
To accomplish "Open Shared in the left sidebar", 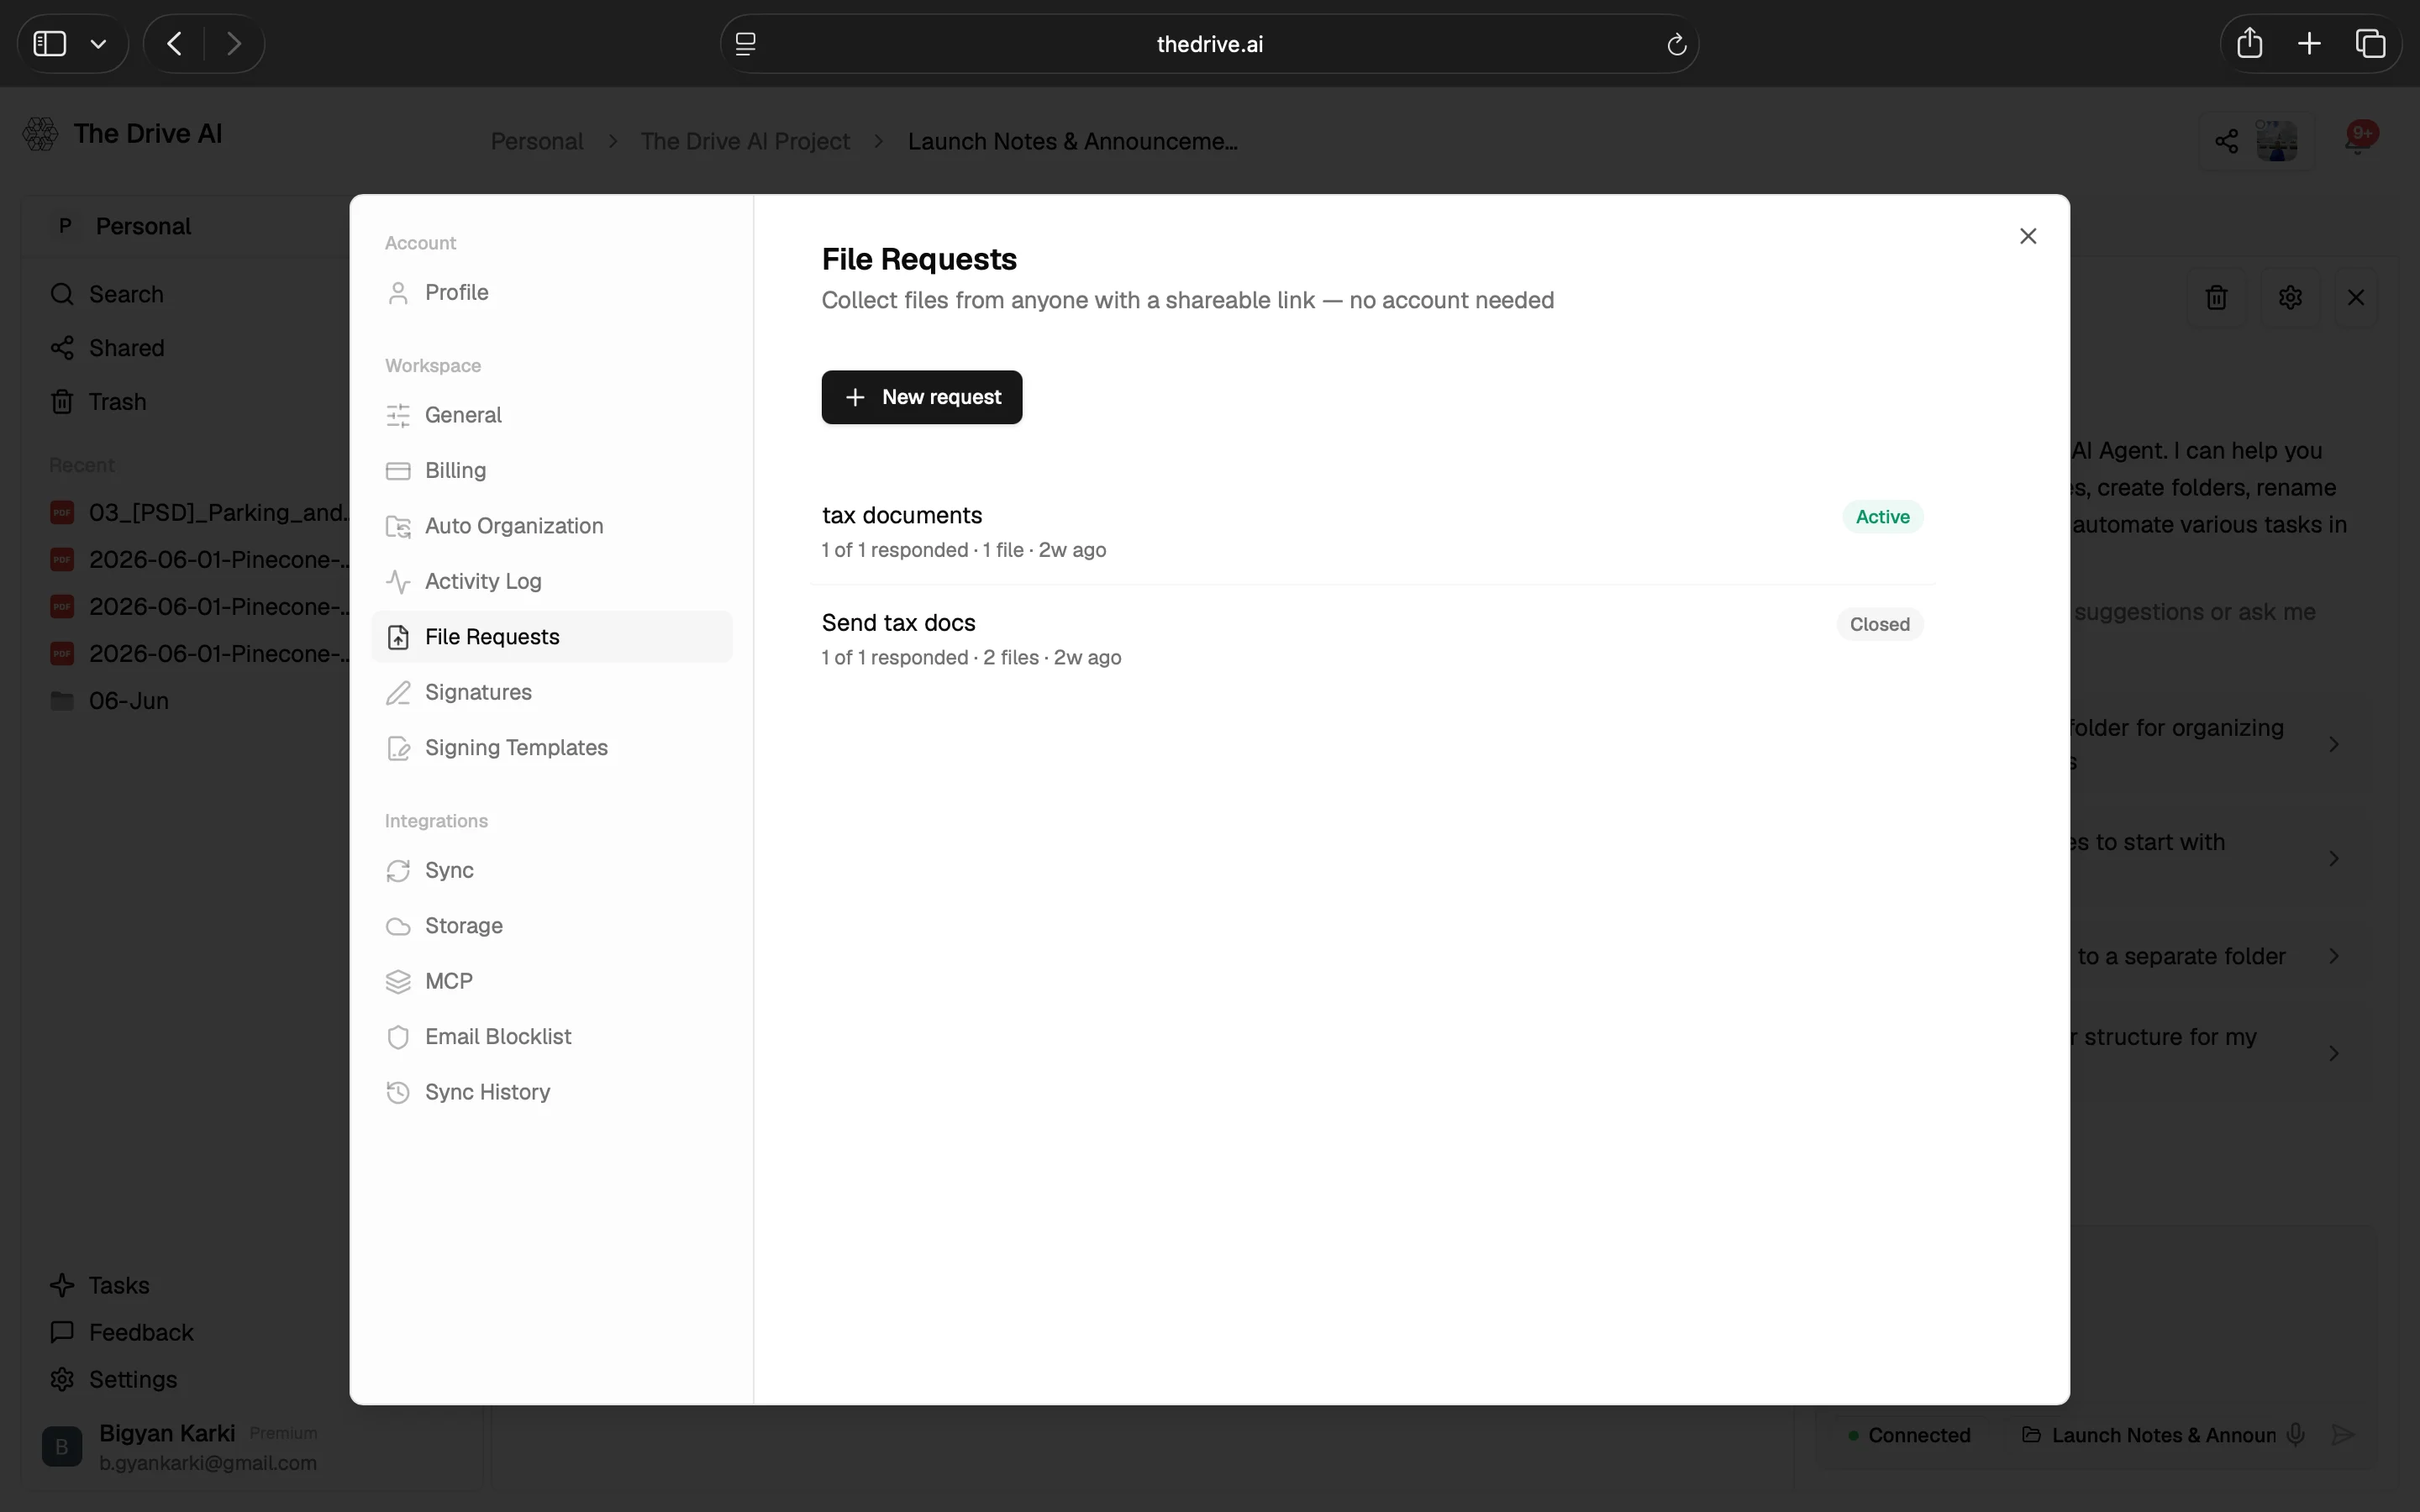I will pyautogui.click(x=126, y=348).
